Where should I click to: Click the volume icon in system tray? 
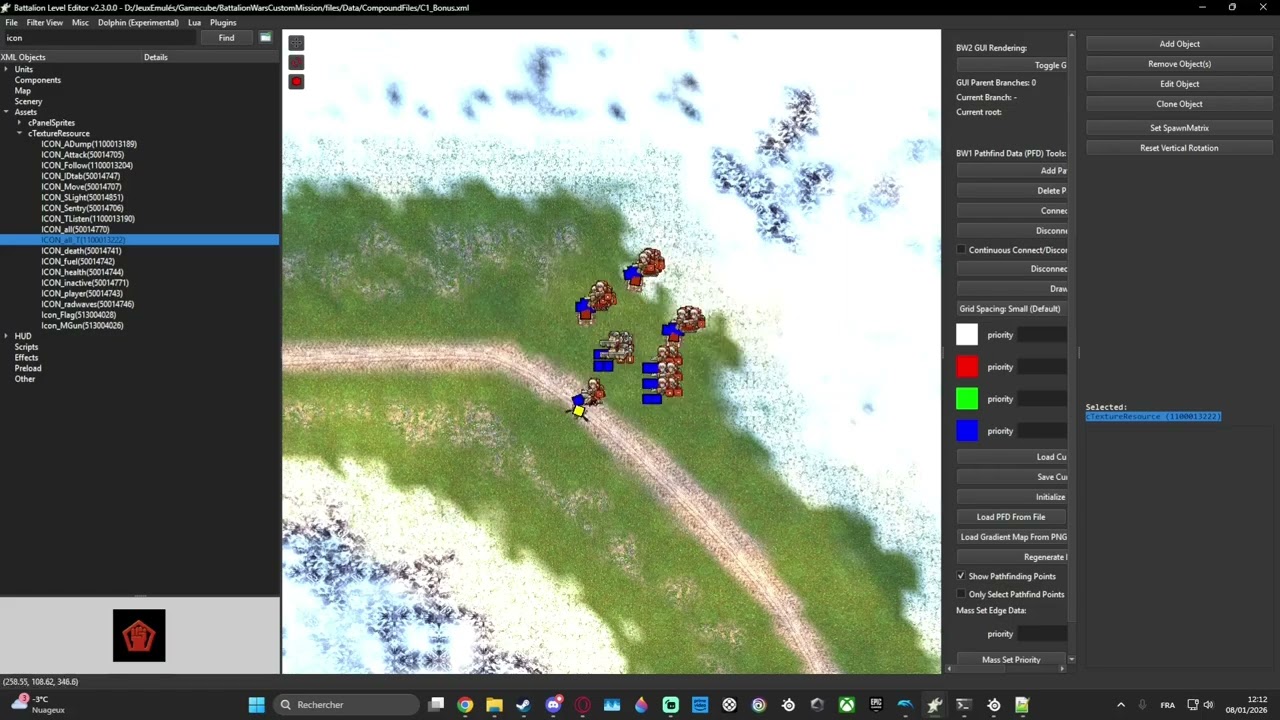1208,705
